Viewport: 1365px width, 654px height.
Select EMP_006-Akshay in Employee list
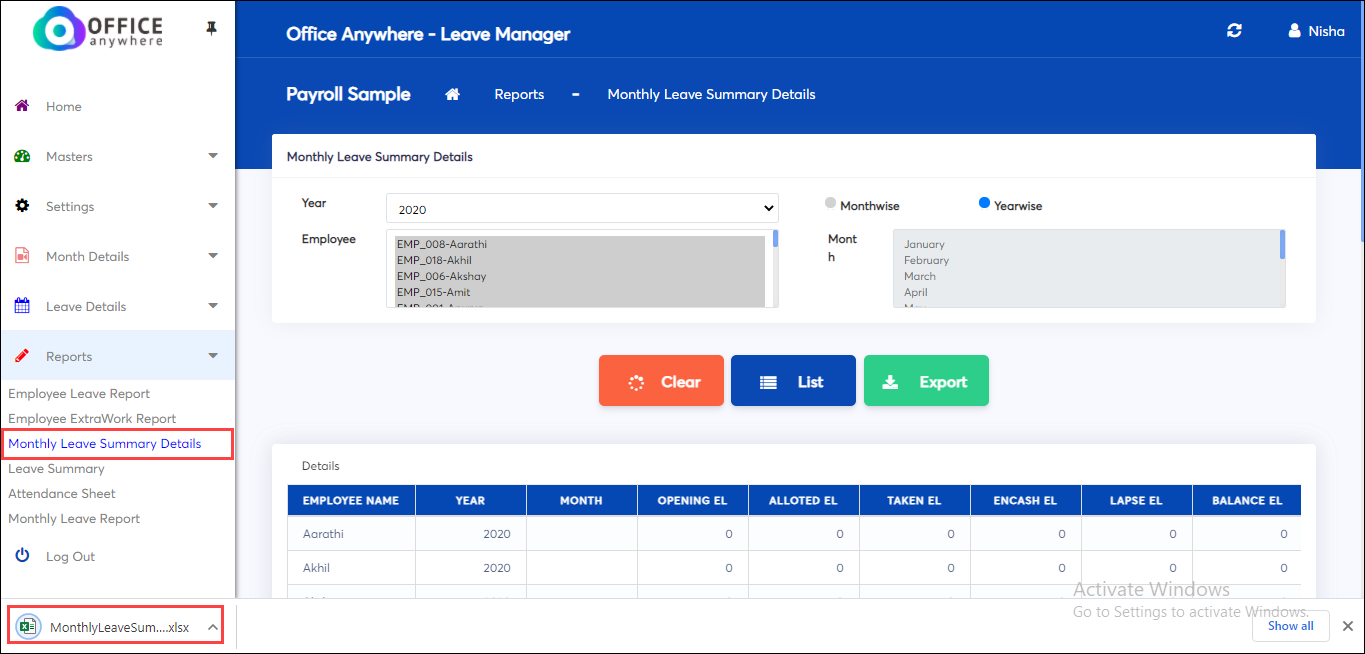click(580, 276)
